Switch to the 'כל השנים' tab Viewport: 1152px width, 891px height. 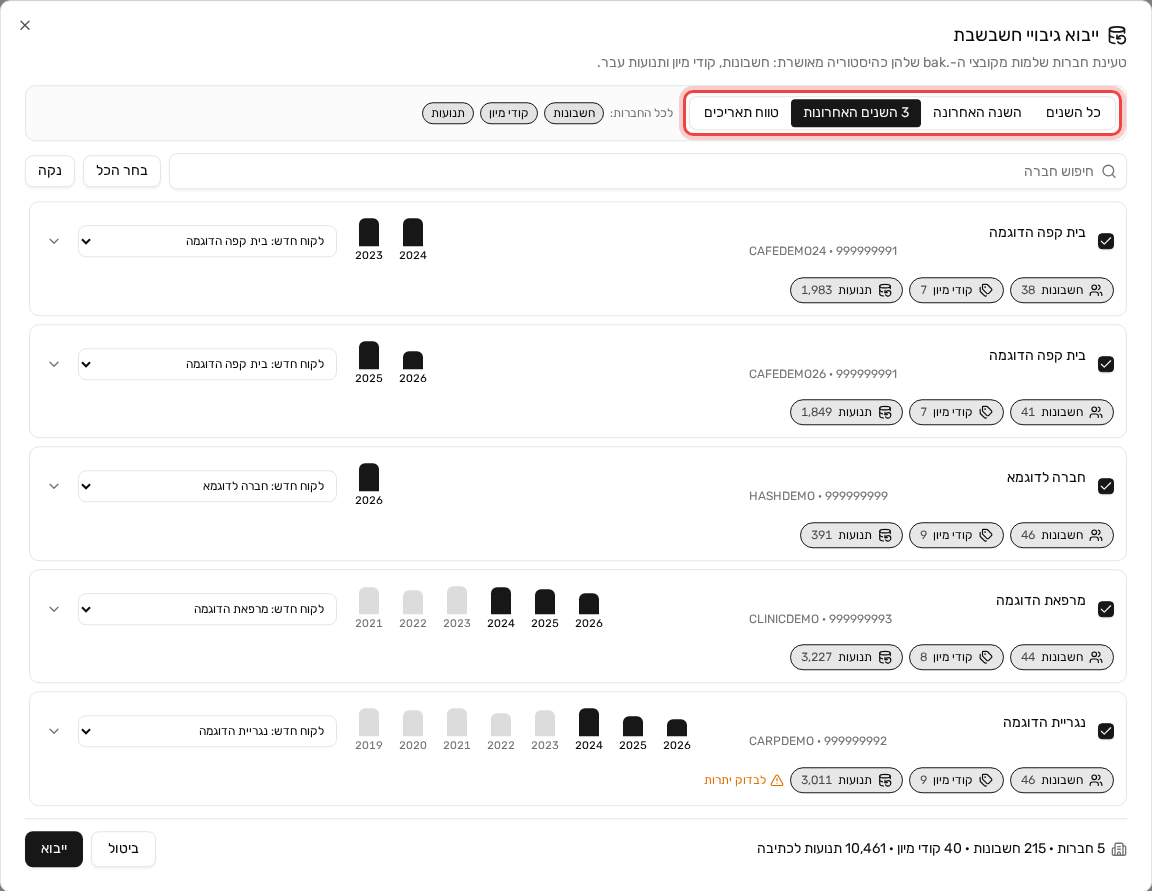(1073, 112)
